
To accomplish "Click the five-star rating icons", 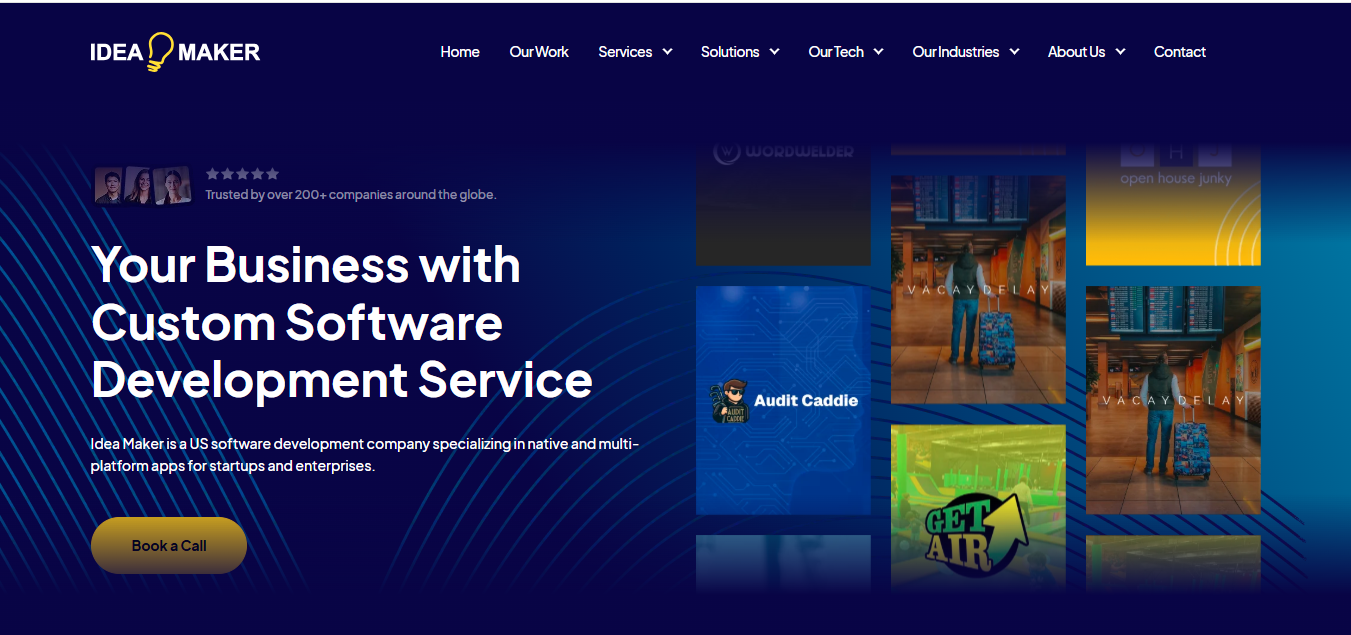I will [x=242, y=174].
